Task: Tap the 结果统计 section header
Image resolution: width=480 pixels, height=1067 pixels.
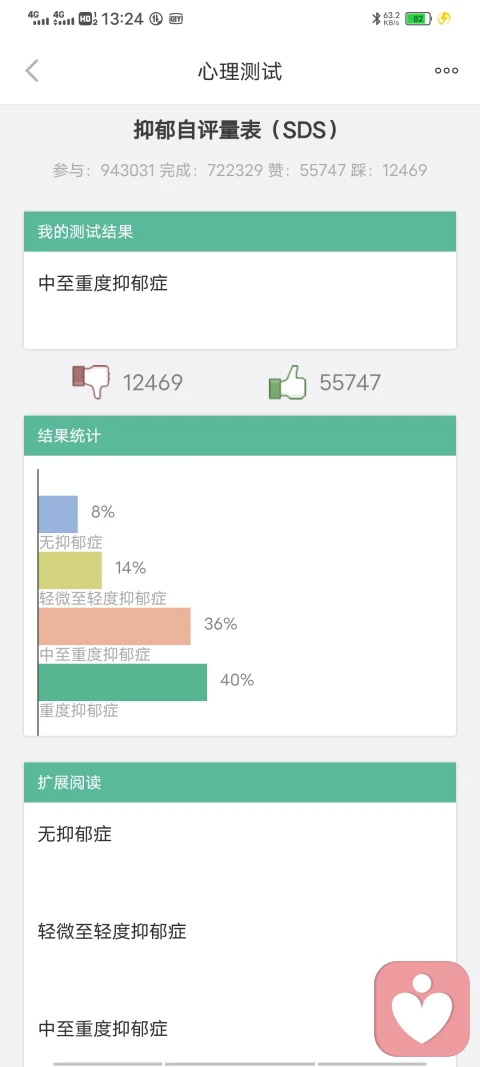Action: (240, 436)
